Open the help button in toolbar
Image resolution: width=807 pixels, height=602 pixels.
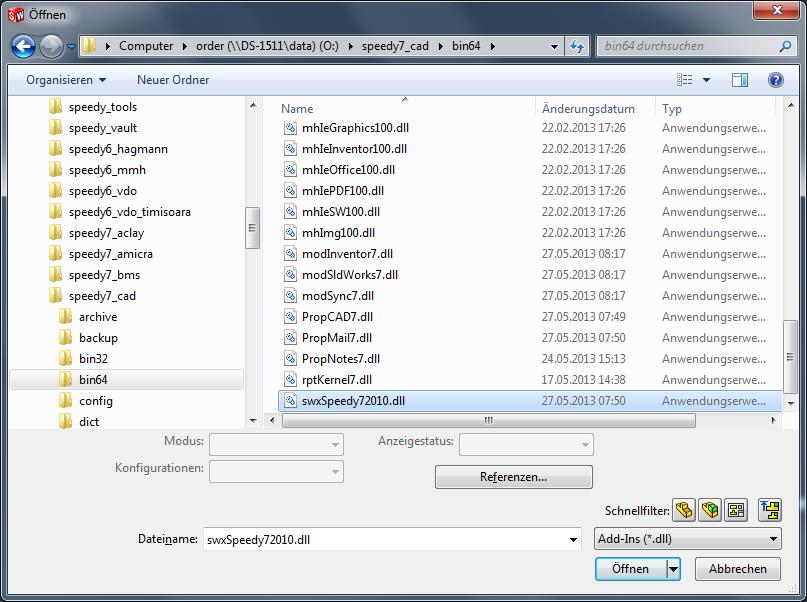775,80
